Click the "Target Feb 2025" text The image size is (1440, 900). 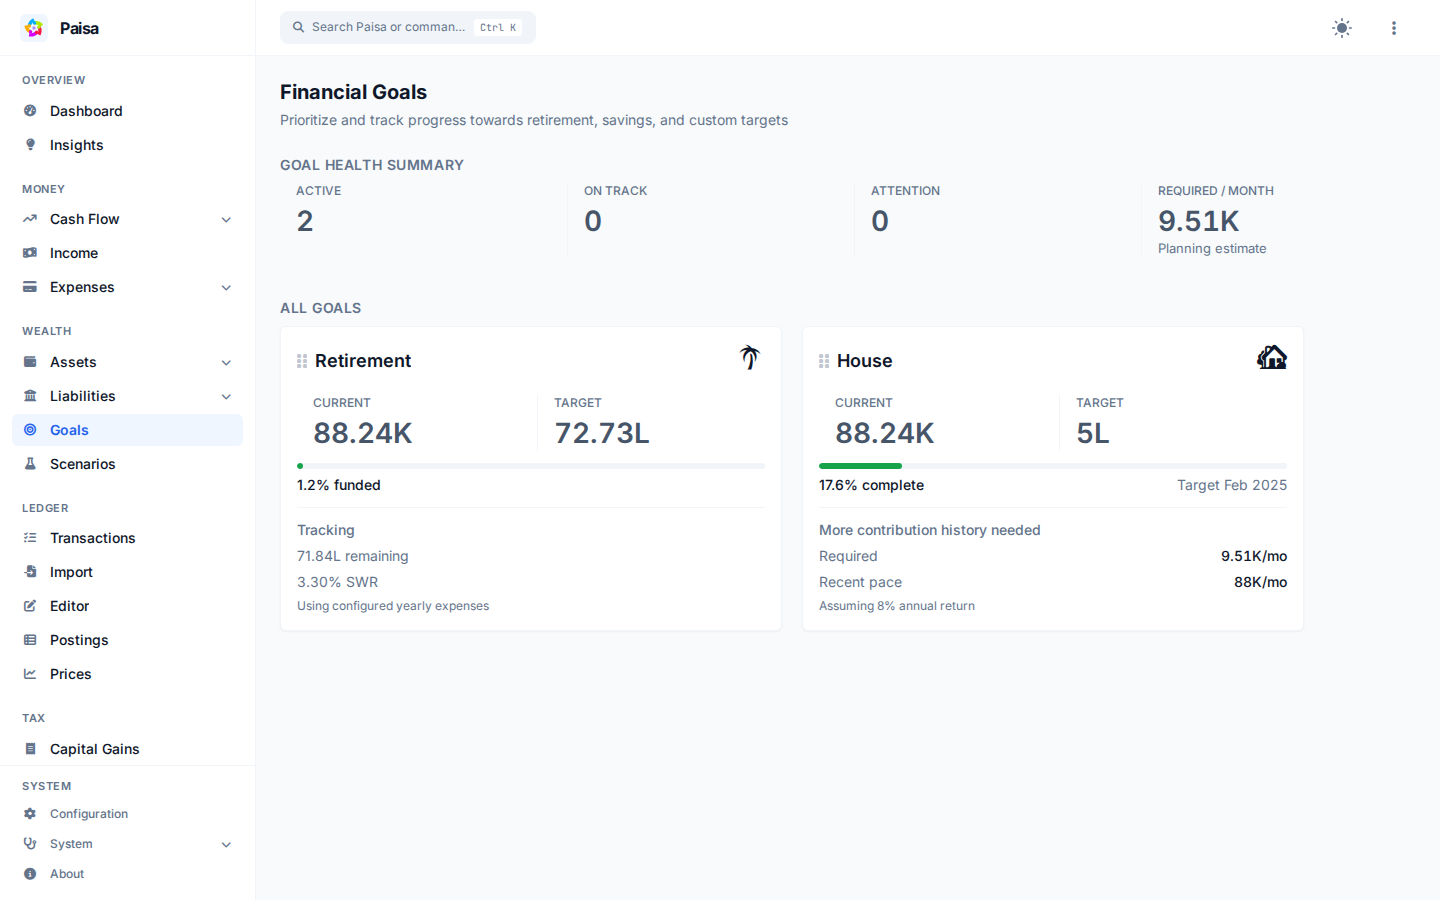point(1232,485)
